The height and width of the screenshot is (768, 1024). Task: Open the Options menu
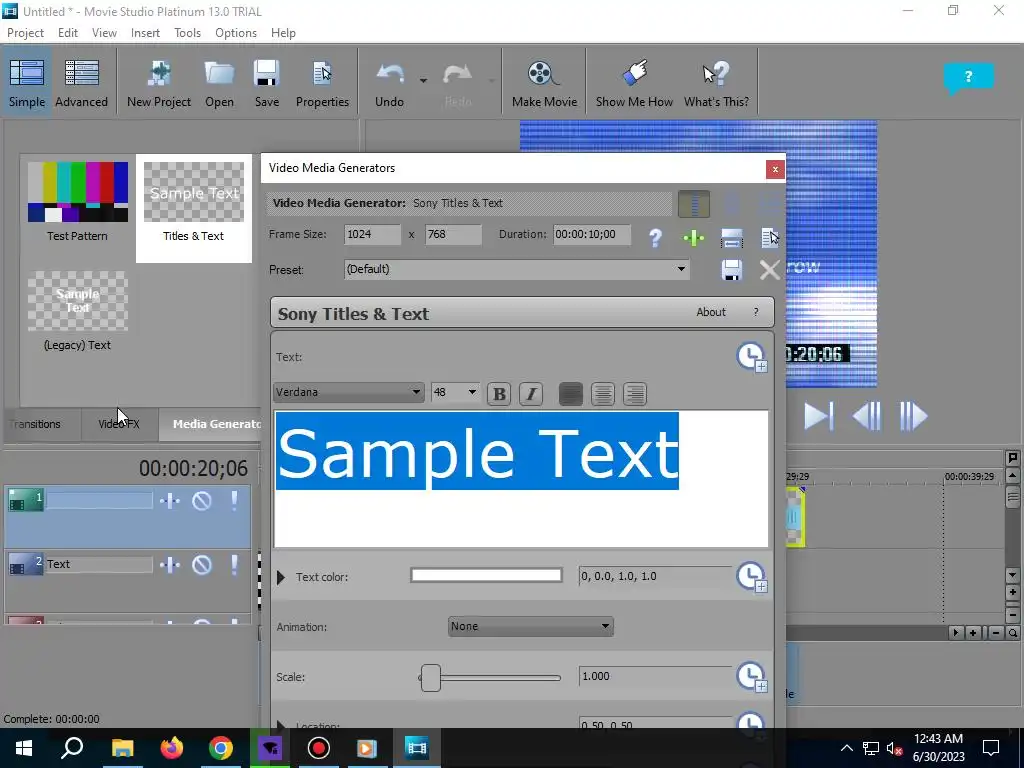click(x=236, y=33)
